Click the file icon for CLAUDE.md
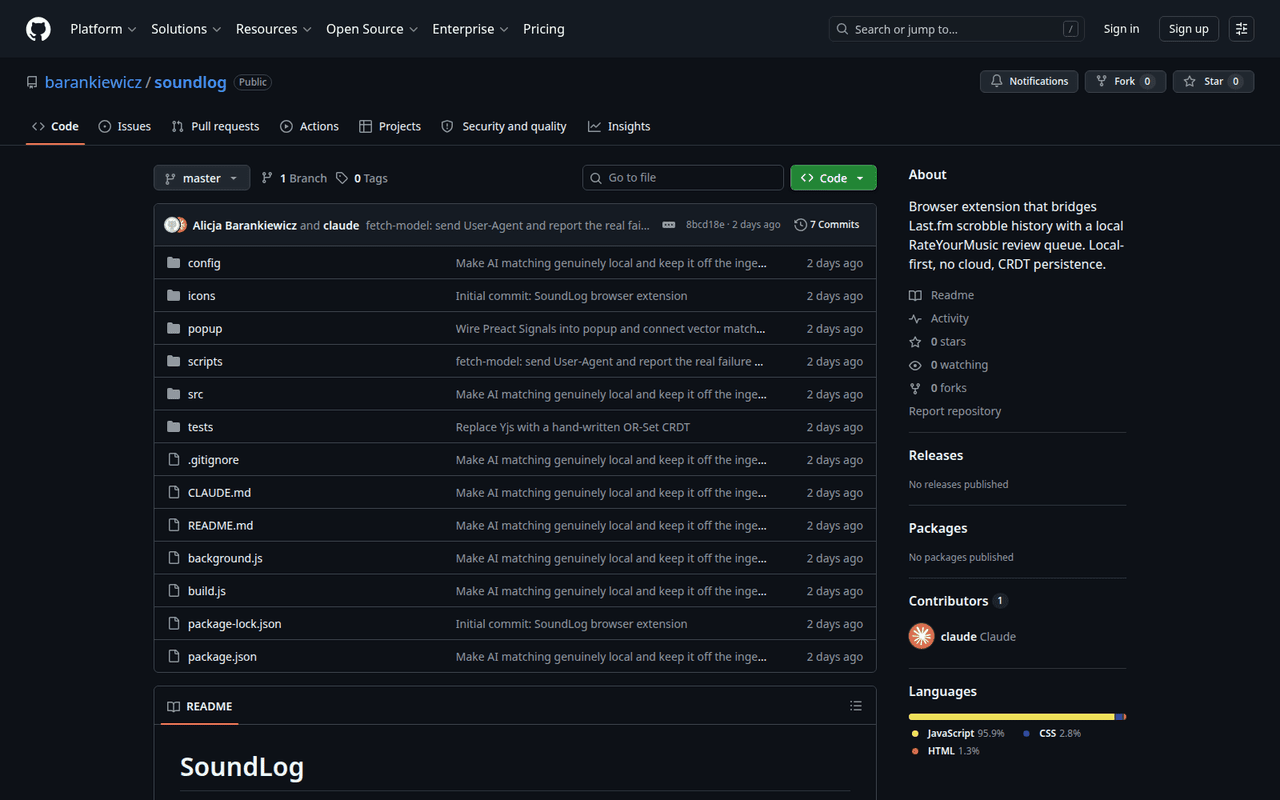 click(x=174, y=493)
